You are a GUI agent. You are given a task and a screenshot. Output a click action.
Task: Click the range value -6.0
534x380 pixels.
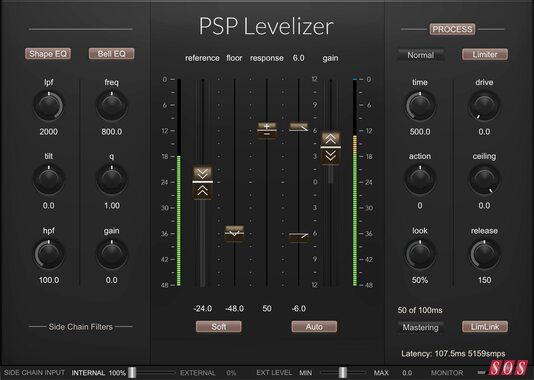(x=299, y=308)
